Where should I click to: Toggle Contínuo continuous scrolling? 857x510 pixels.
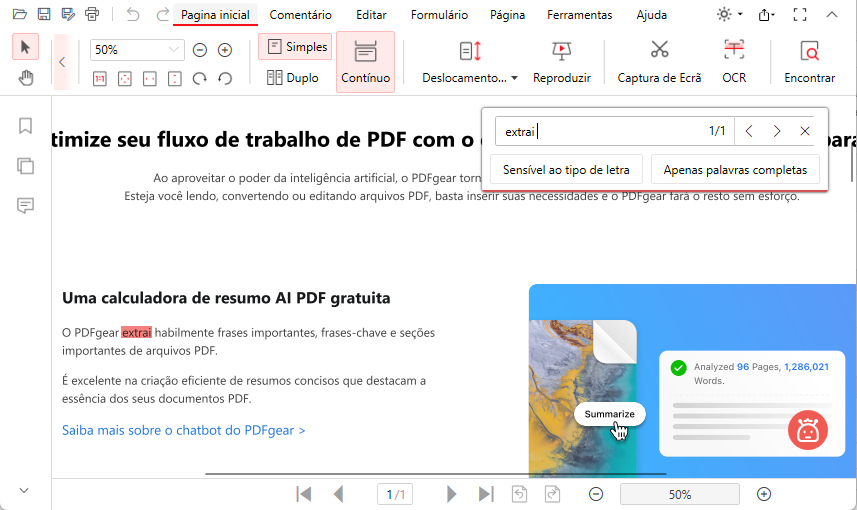[x=365, y=62]
